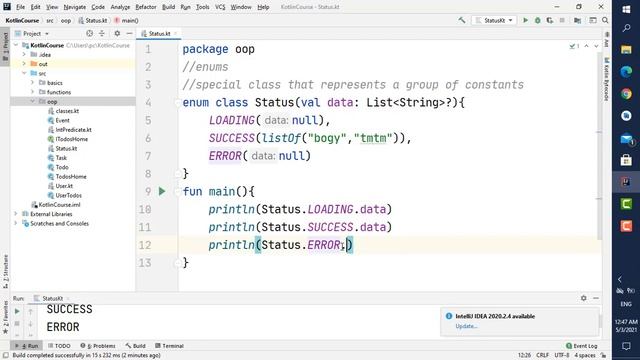The height and width of the screenshot is (360, 640).
Task: Expand the out folder
Action: pyautogui.click(x=24, y=64)
